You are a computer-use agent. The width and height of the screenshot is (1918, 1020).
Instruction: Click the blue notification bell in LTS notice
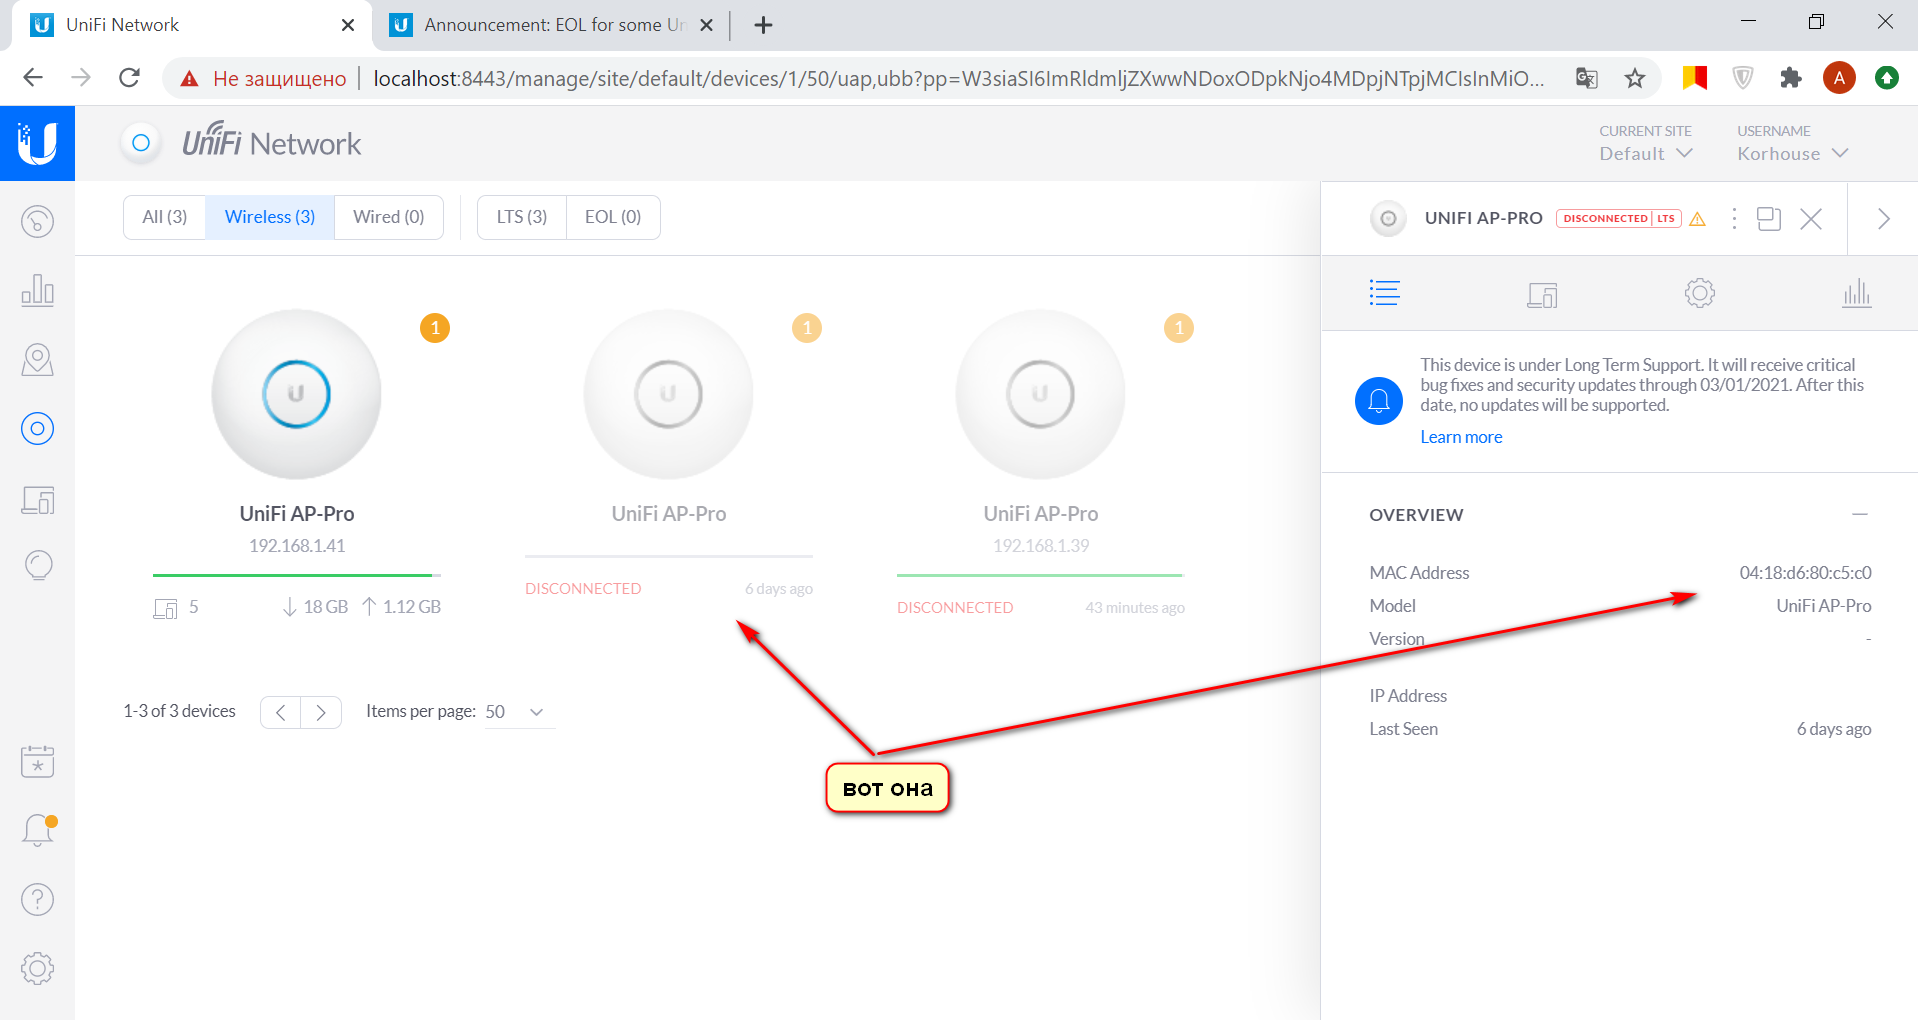(1378, 401)
